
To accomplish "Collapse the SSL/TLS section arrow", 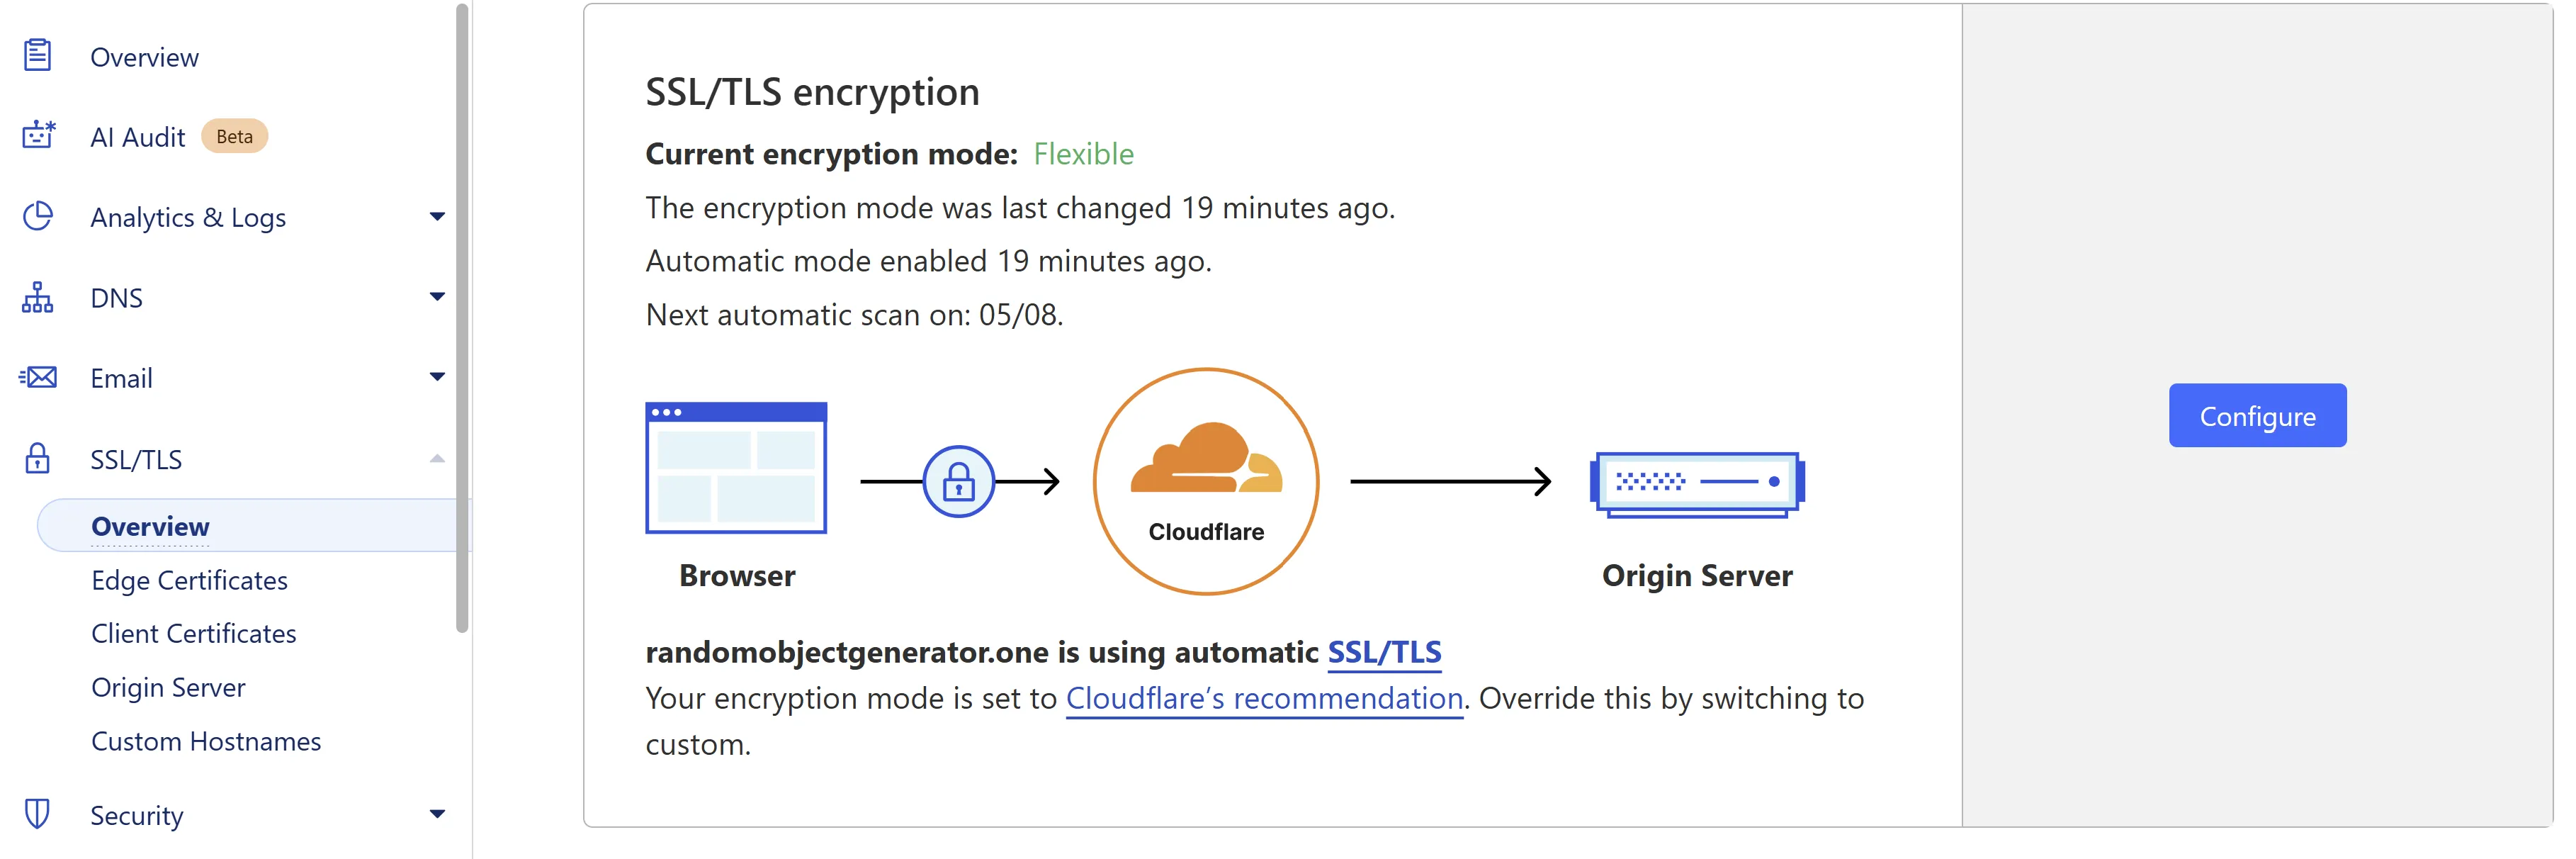I will (x=437, y=458).
